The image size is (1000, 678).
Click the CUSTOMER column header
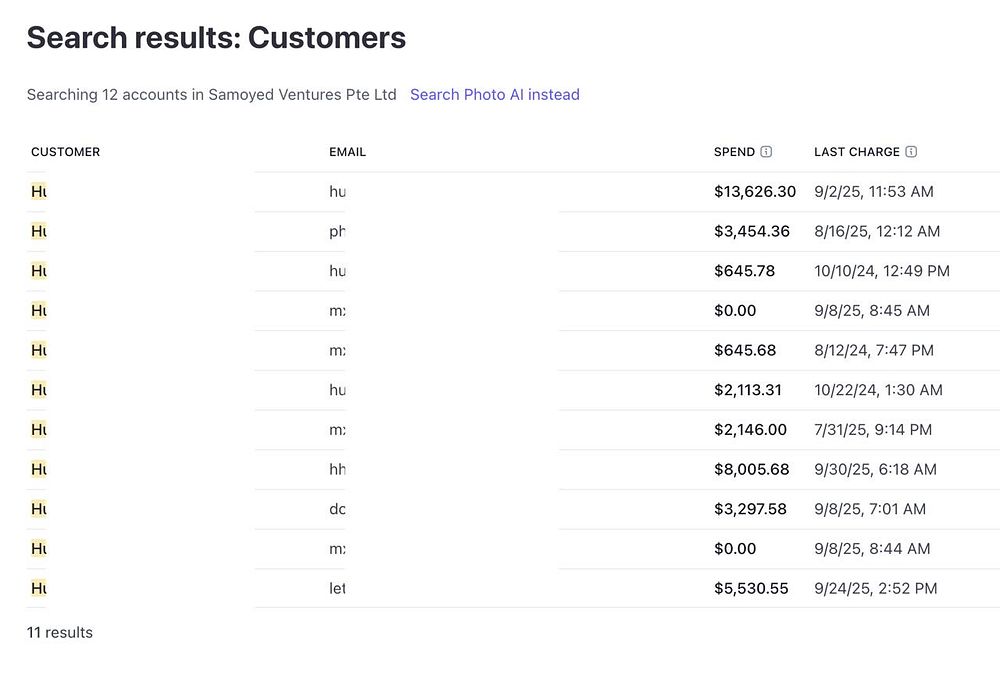click(x=65, y=152)
